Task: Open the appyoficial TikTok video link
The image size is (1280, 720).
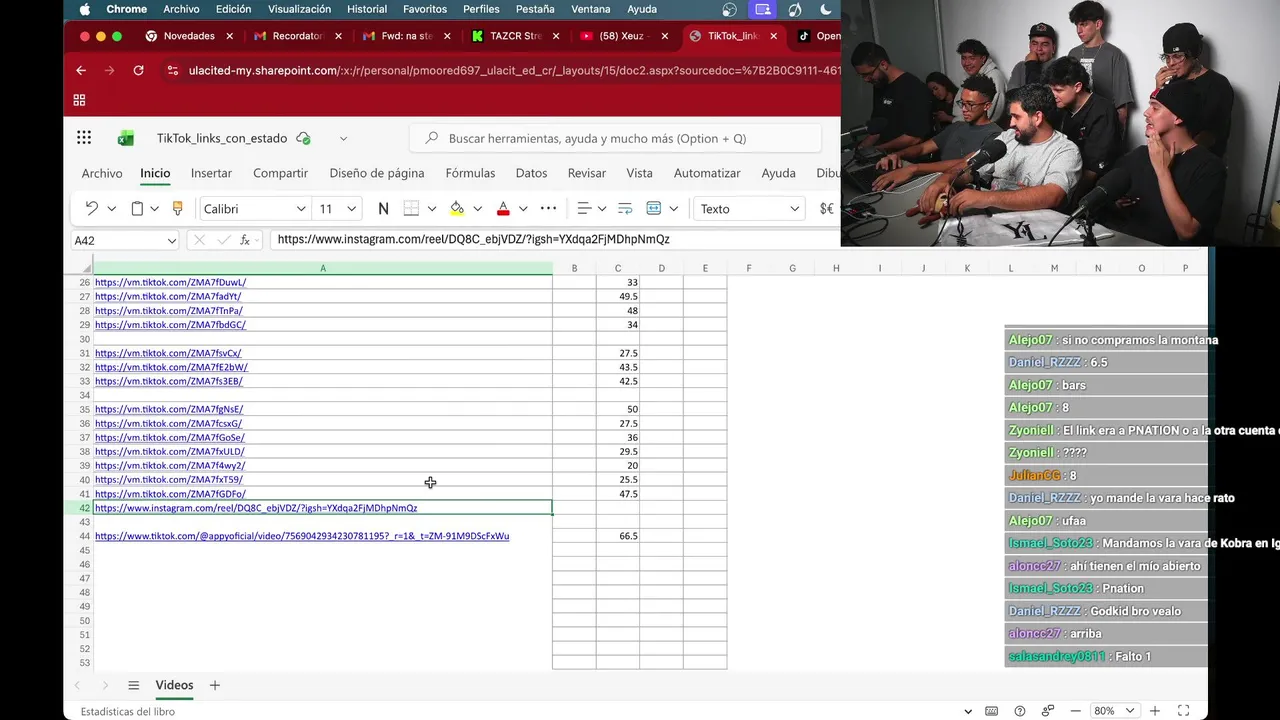Action: [302, 536]
